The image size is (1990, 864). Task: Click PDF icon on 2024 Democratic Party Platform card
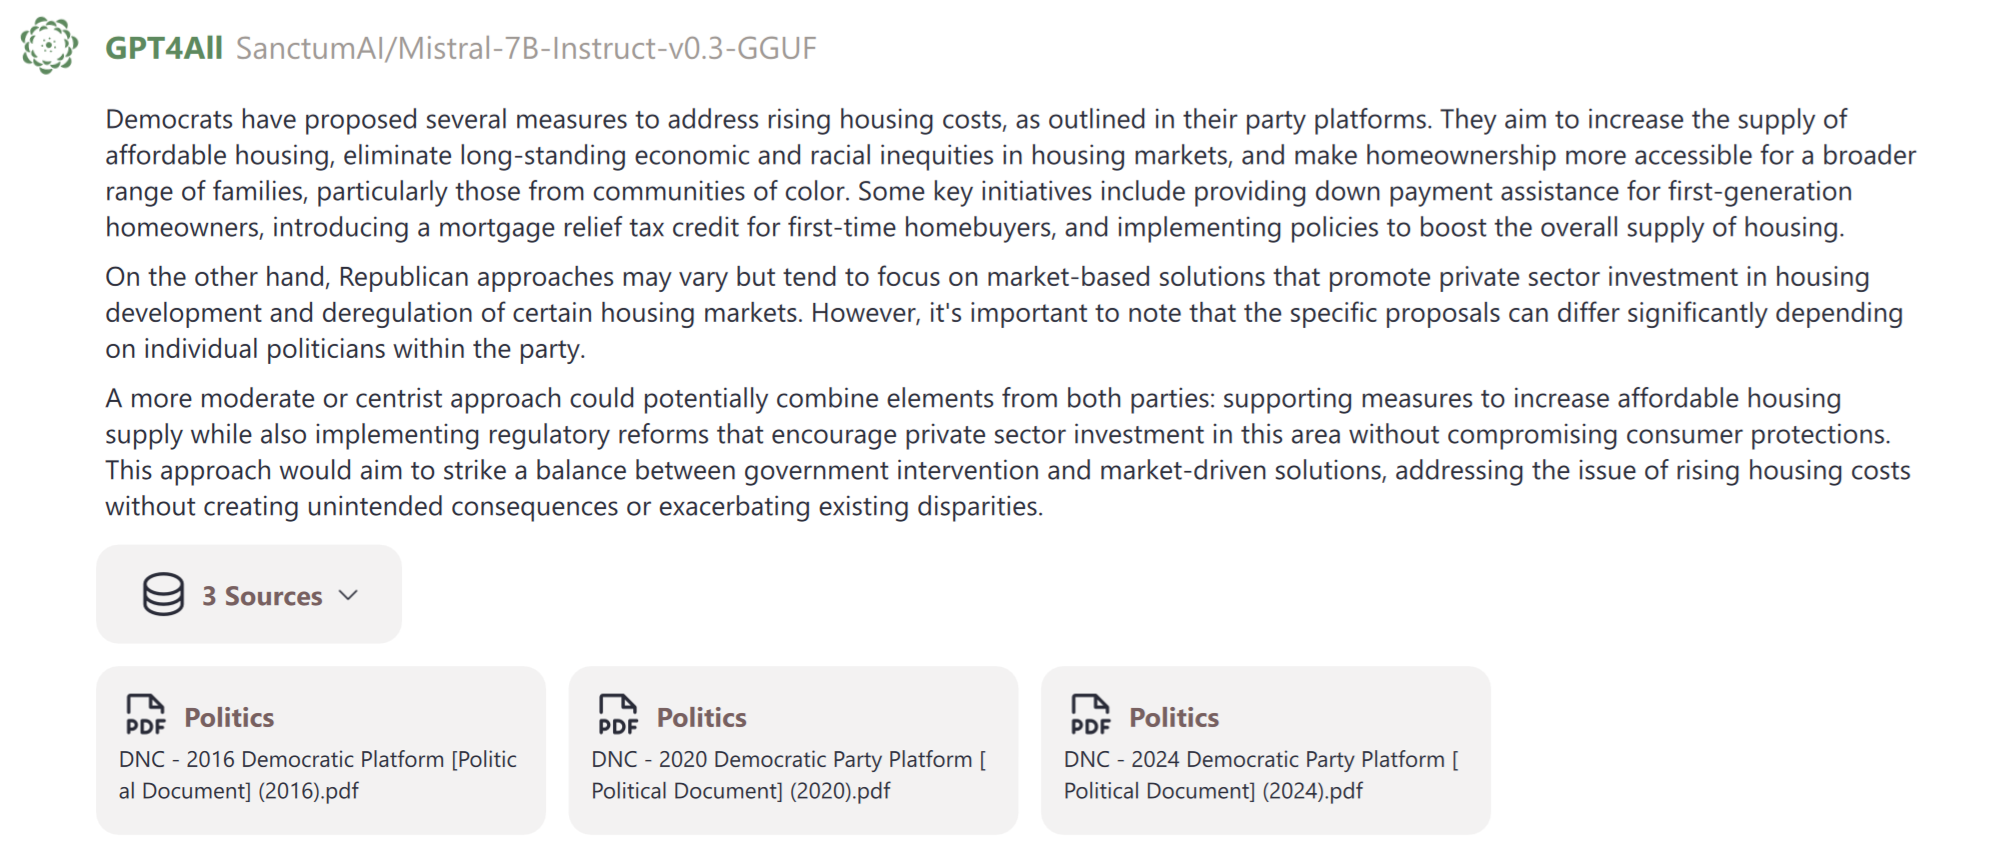(x=1090, y=715)
